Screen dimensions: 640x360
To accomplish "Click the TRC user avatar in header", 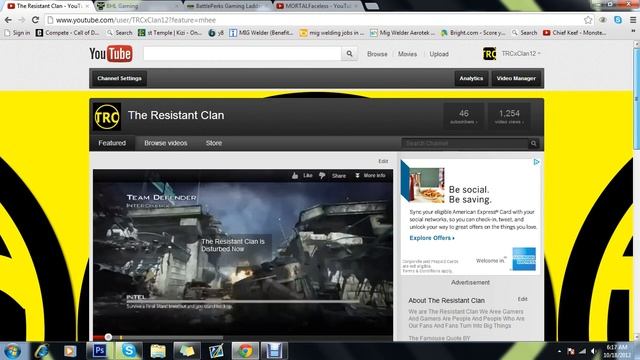I will [489, 53].
